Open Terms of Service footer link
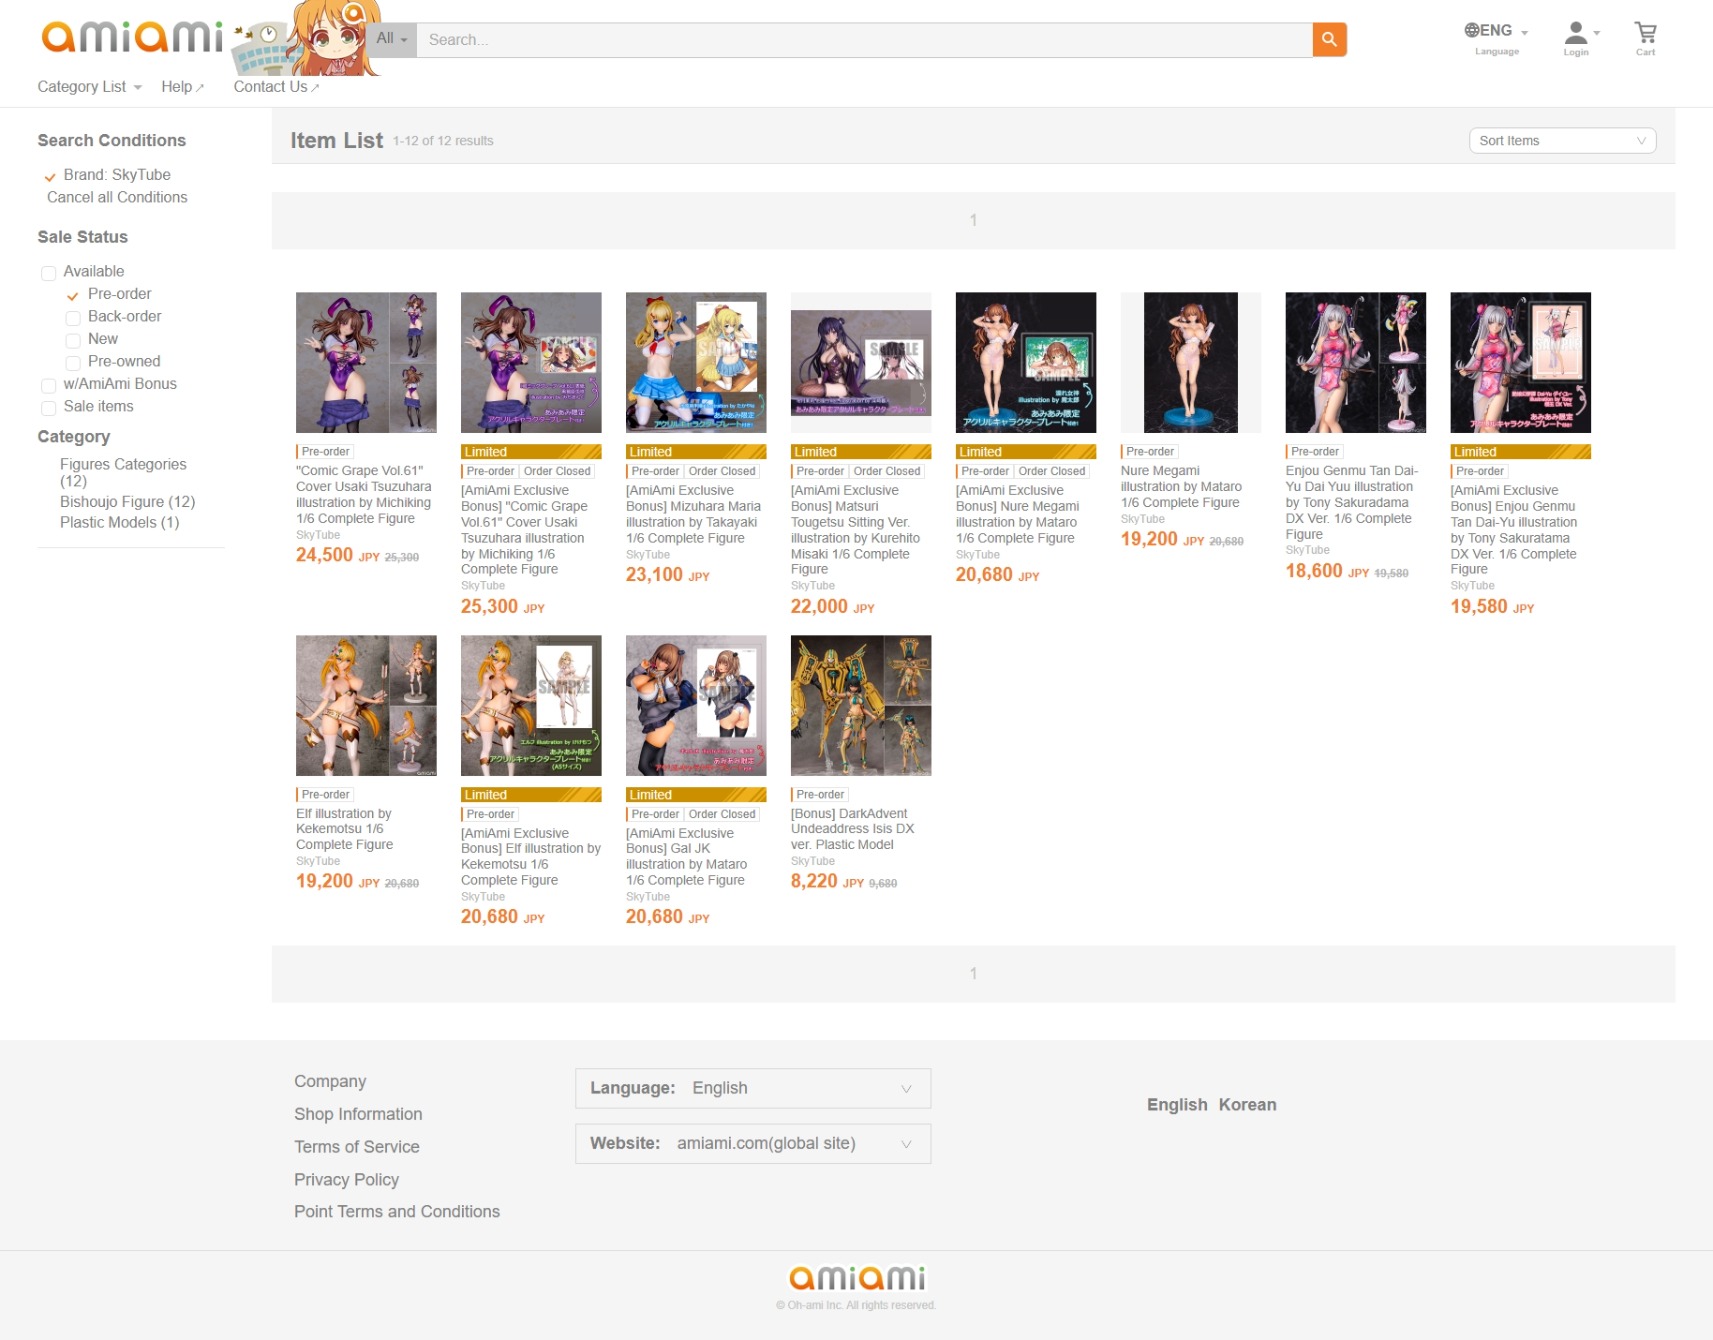 357,1147
